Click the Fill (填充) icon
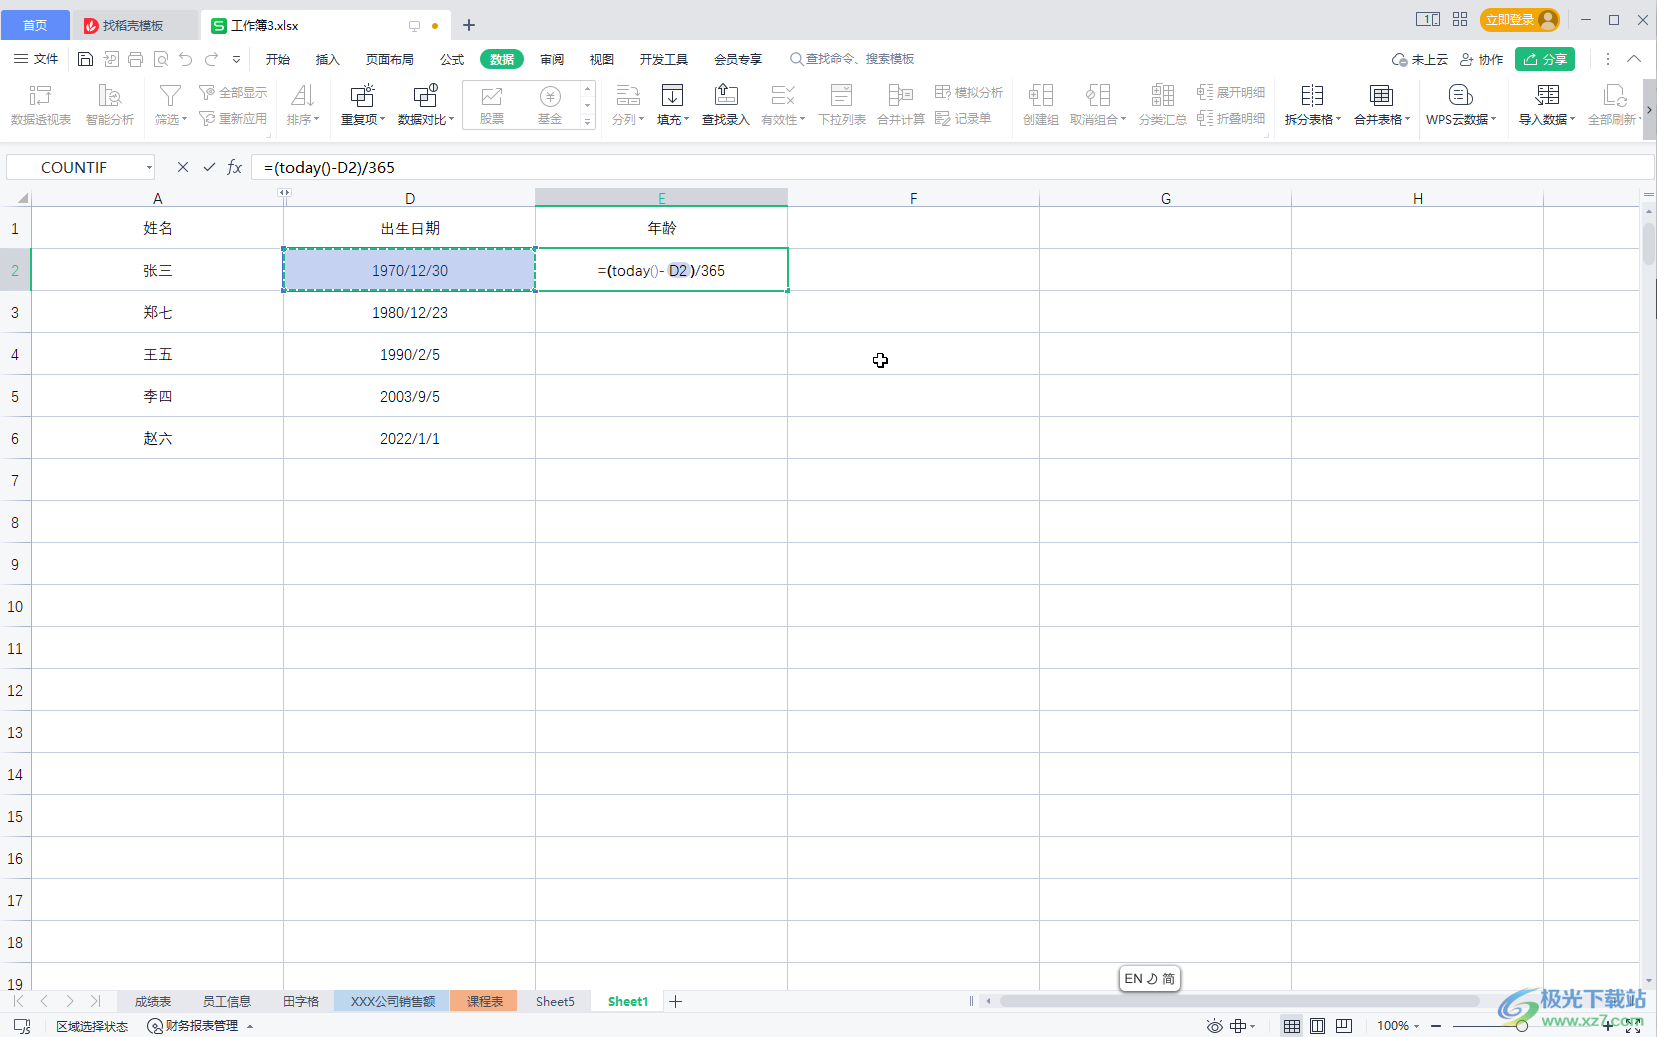 click(x=673, y=96)
